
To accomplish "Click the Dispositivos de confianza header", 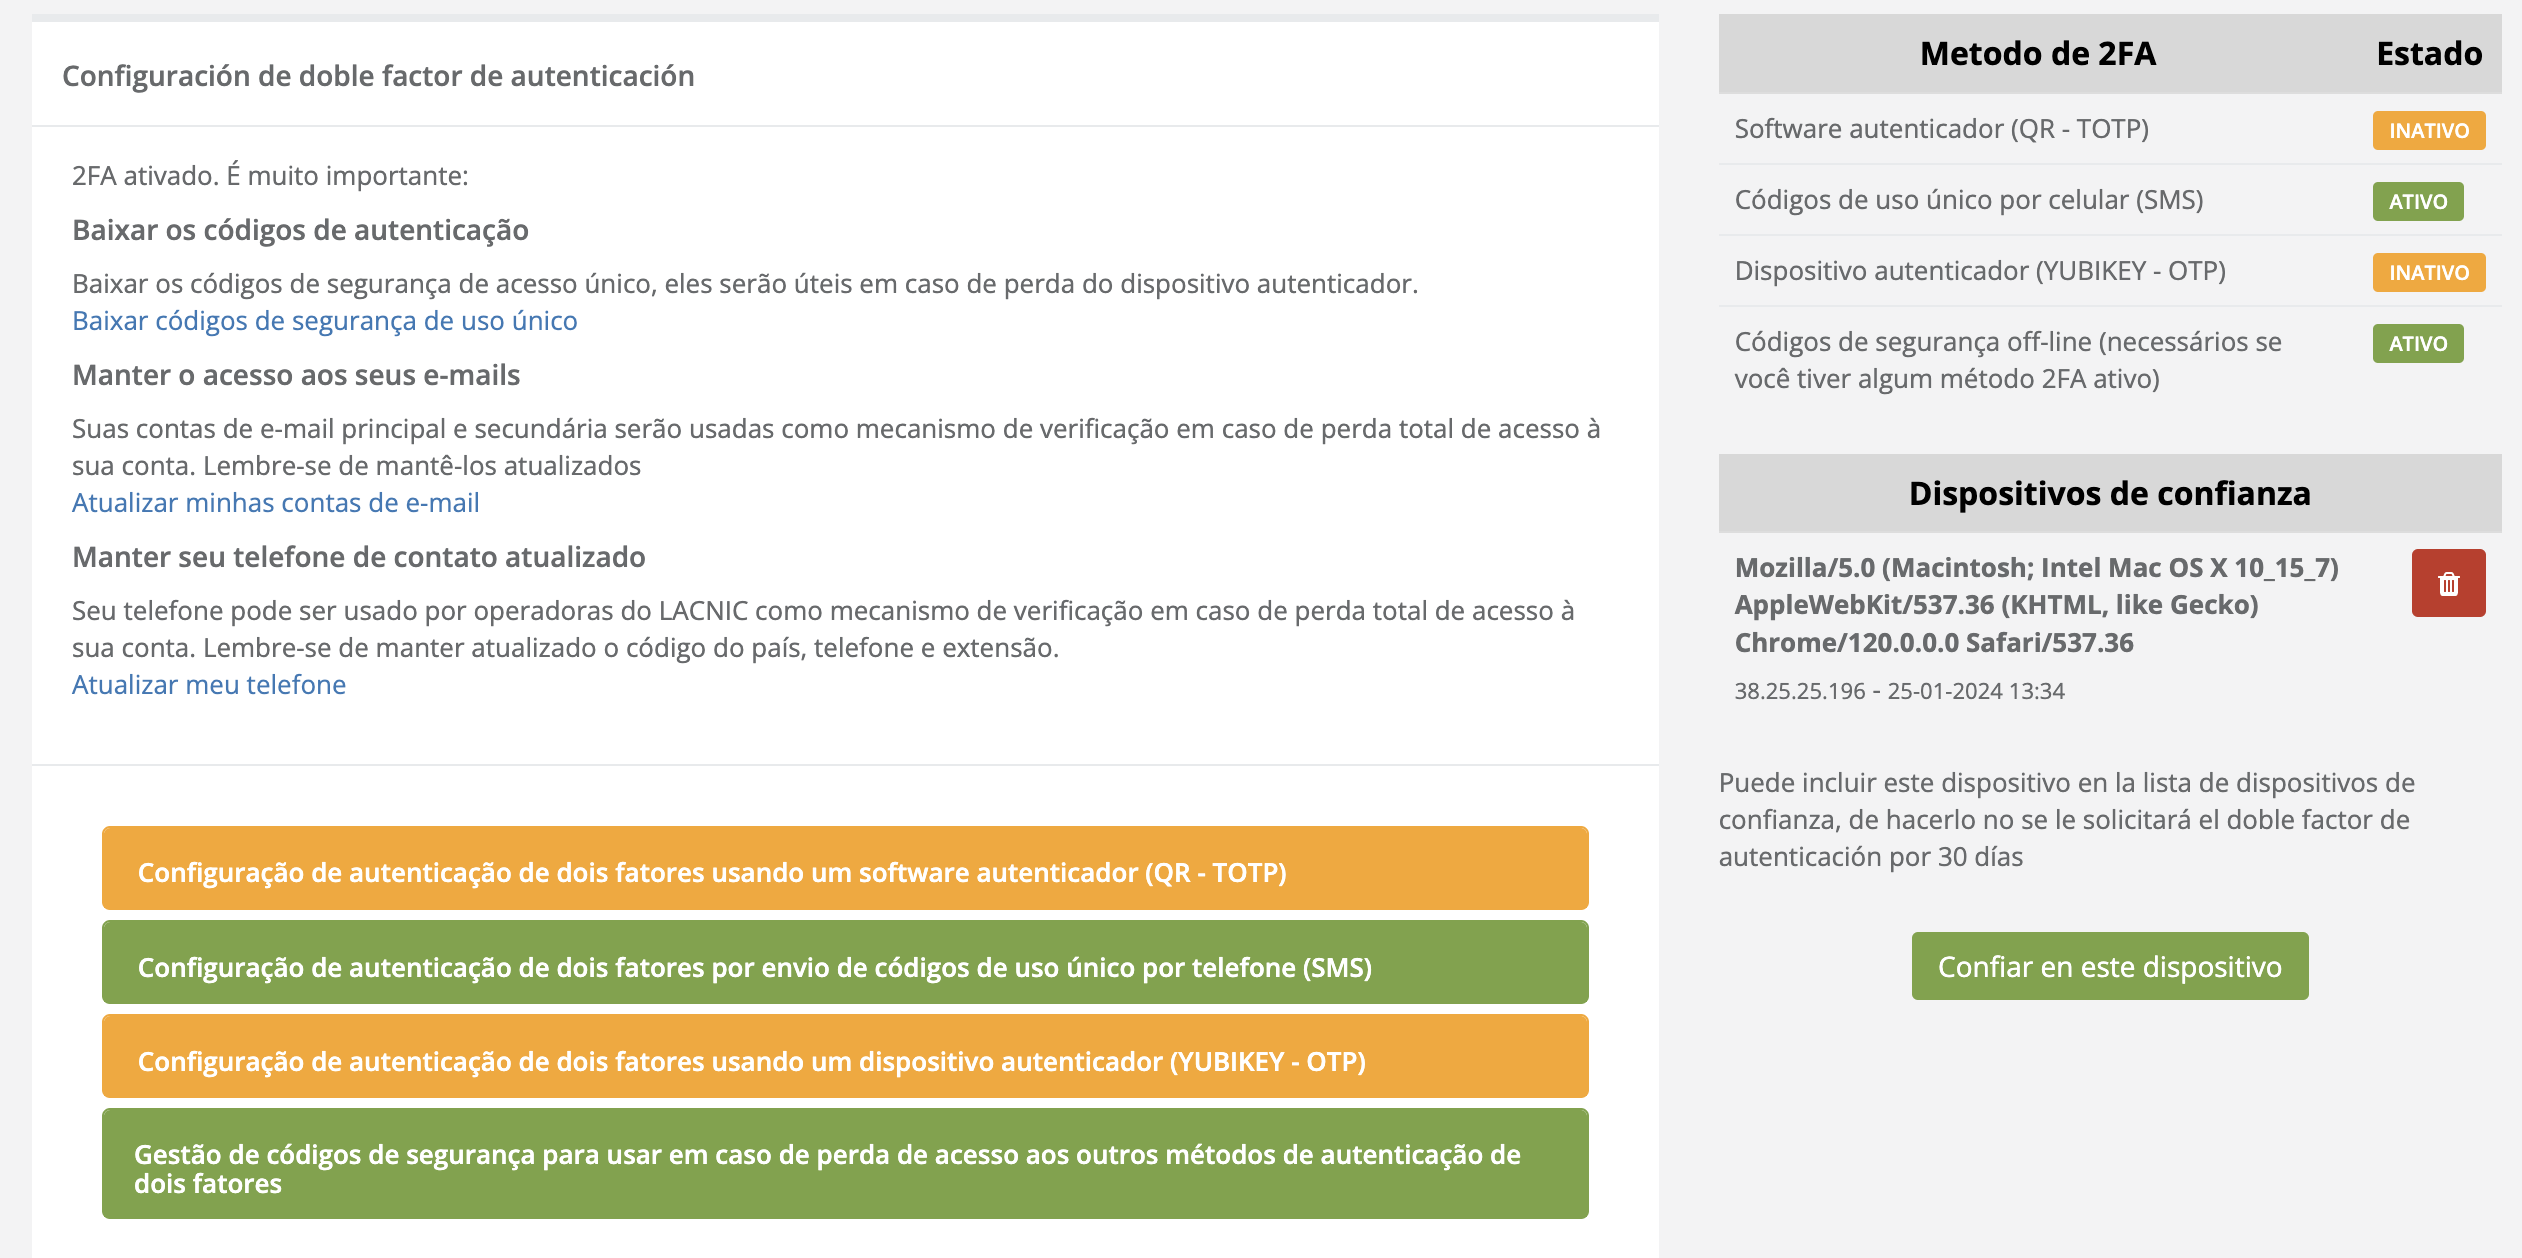I will [2109, 494].
